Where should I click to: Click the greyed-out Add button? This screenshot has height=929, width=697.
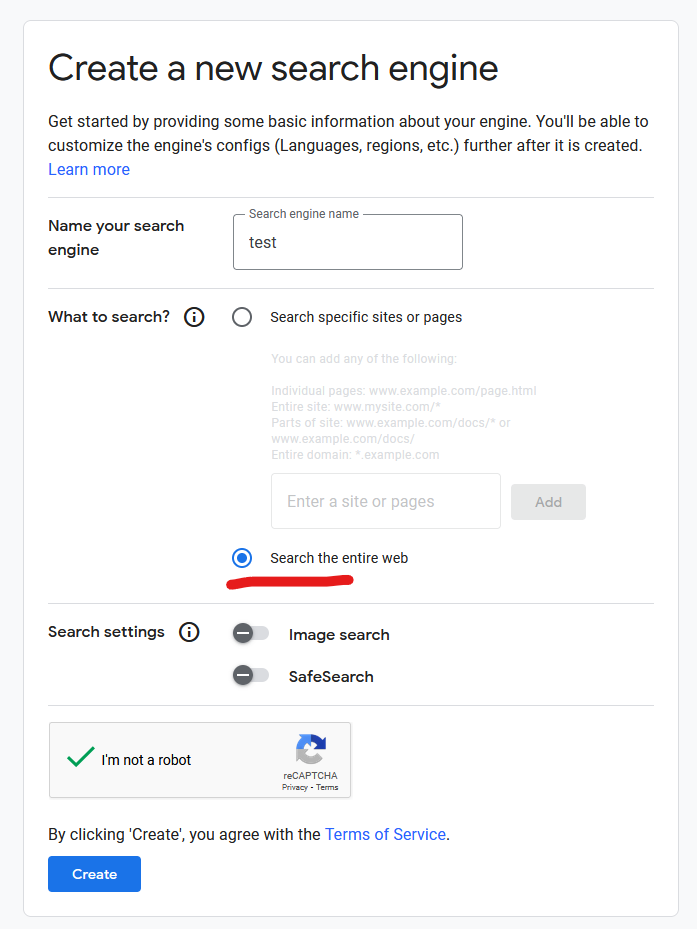(x=548, y=502)
